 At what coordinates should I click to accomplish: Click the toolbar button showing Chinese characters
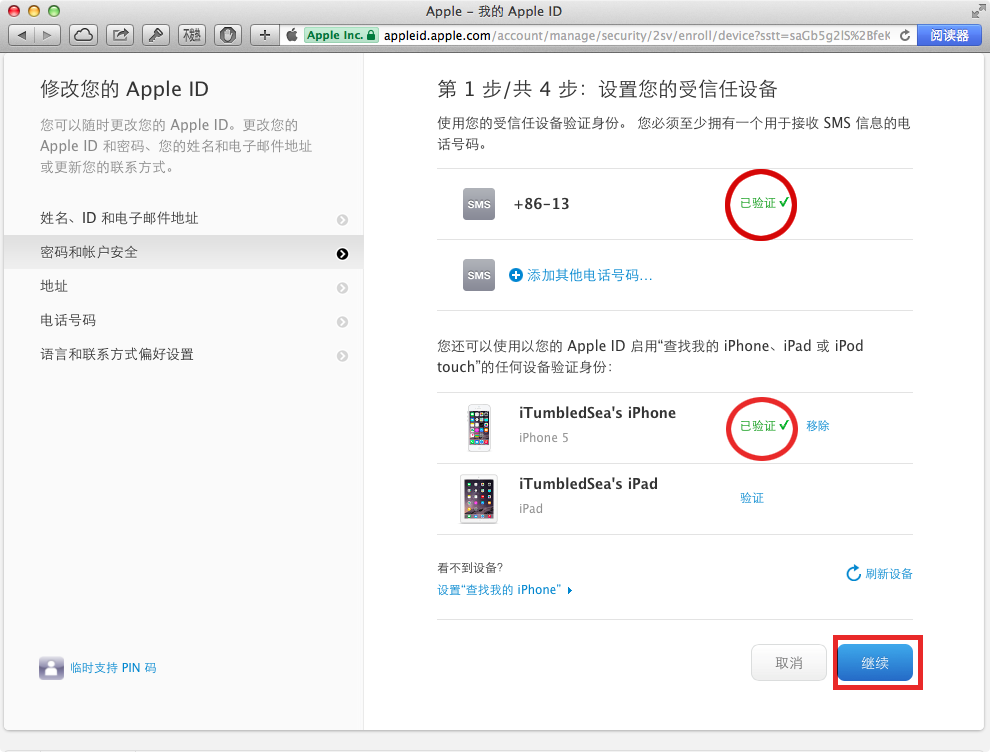(192, 35)
